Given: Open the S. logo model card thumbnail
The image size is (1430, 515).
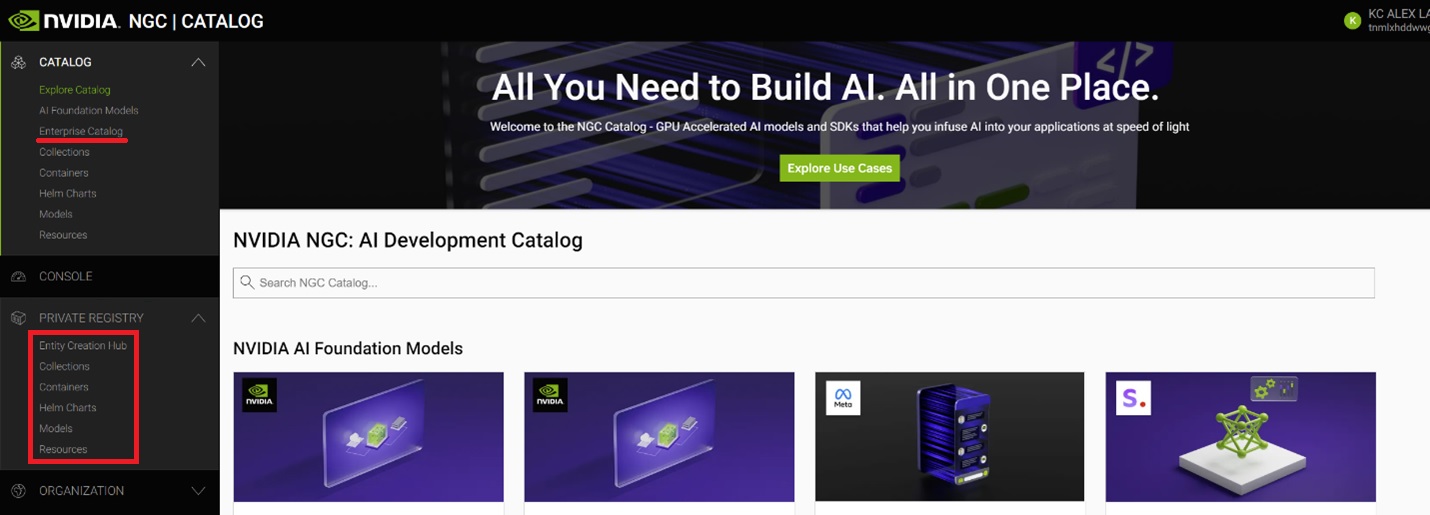Looking at the screenshot, I should pos(1241,437).
